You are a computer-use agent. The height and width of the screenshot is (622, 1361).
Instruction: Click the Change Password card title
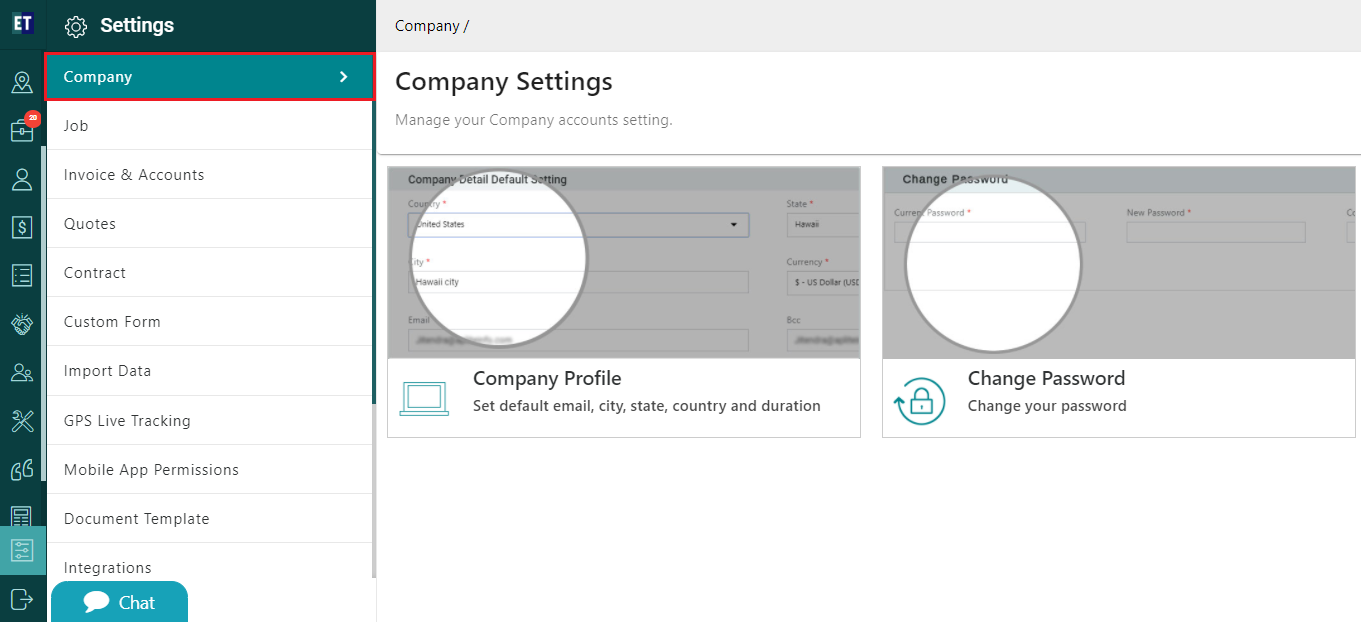[x=1046, y=379]
